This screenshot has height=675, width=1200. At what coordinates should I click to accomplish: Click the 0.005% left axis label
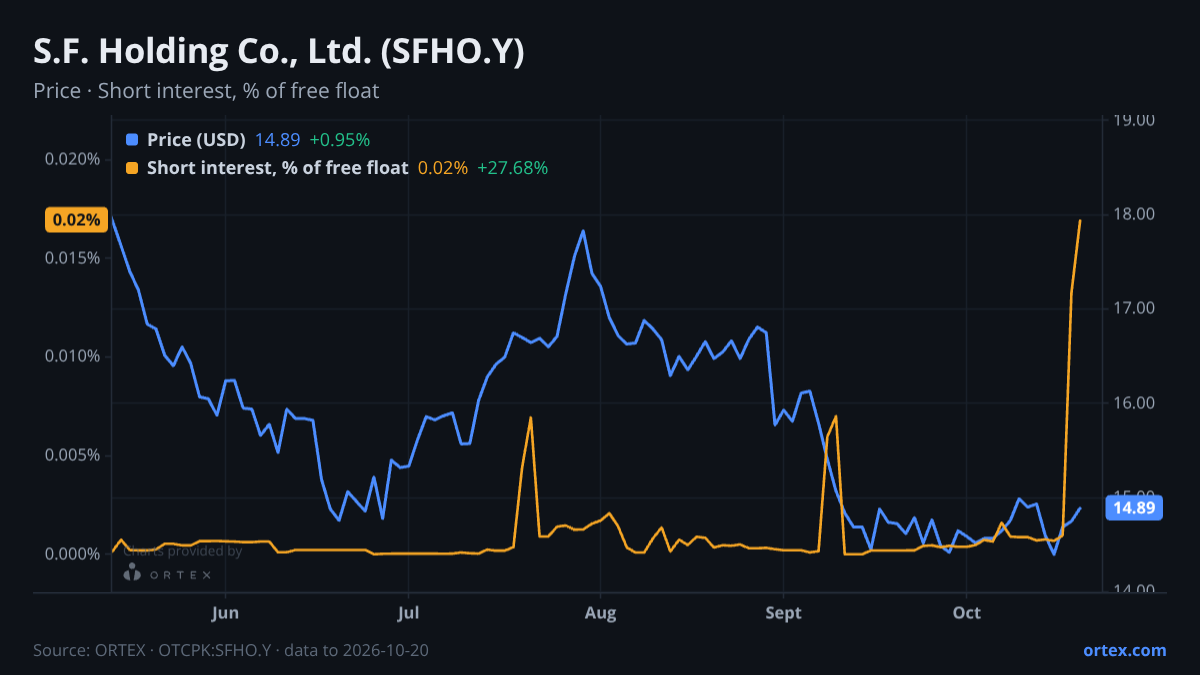(x=72, y=455)
